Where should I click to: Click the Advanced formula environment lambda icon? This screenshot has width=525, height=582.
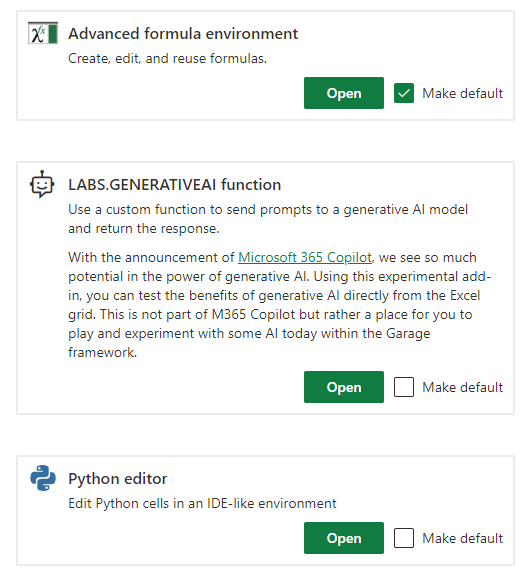coord(43,33)
